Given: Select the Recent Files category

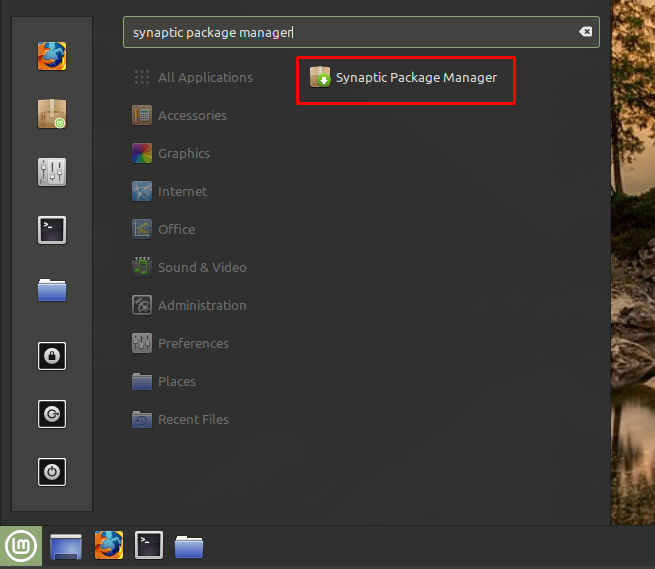Looking at the screenshot, I should click(x=181, y=419).
